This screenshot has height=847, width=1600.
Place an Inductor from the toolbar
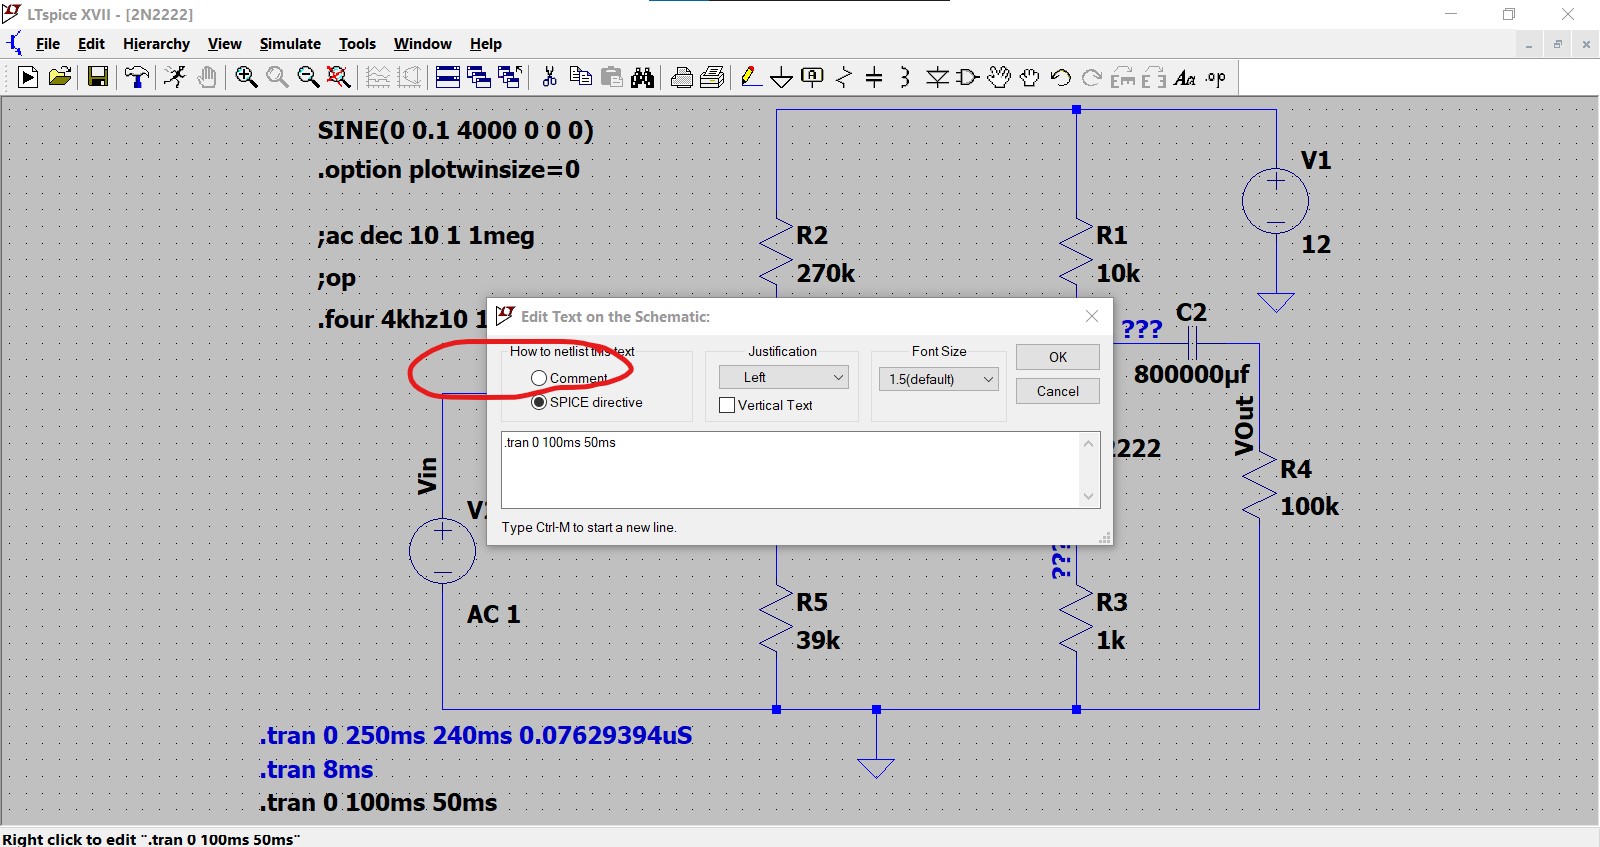pyautogui.click(x=905, y=77)
